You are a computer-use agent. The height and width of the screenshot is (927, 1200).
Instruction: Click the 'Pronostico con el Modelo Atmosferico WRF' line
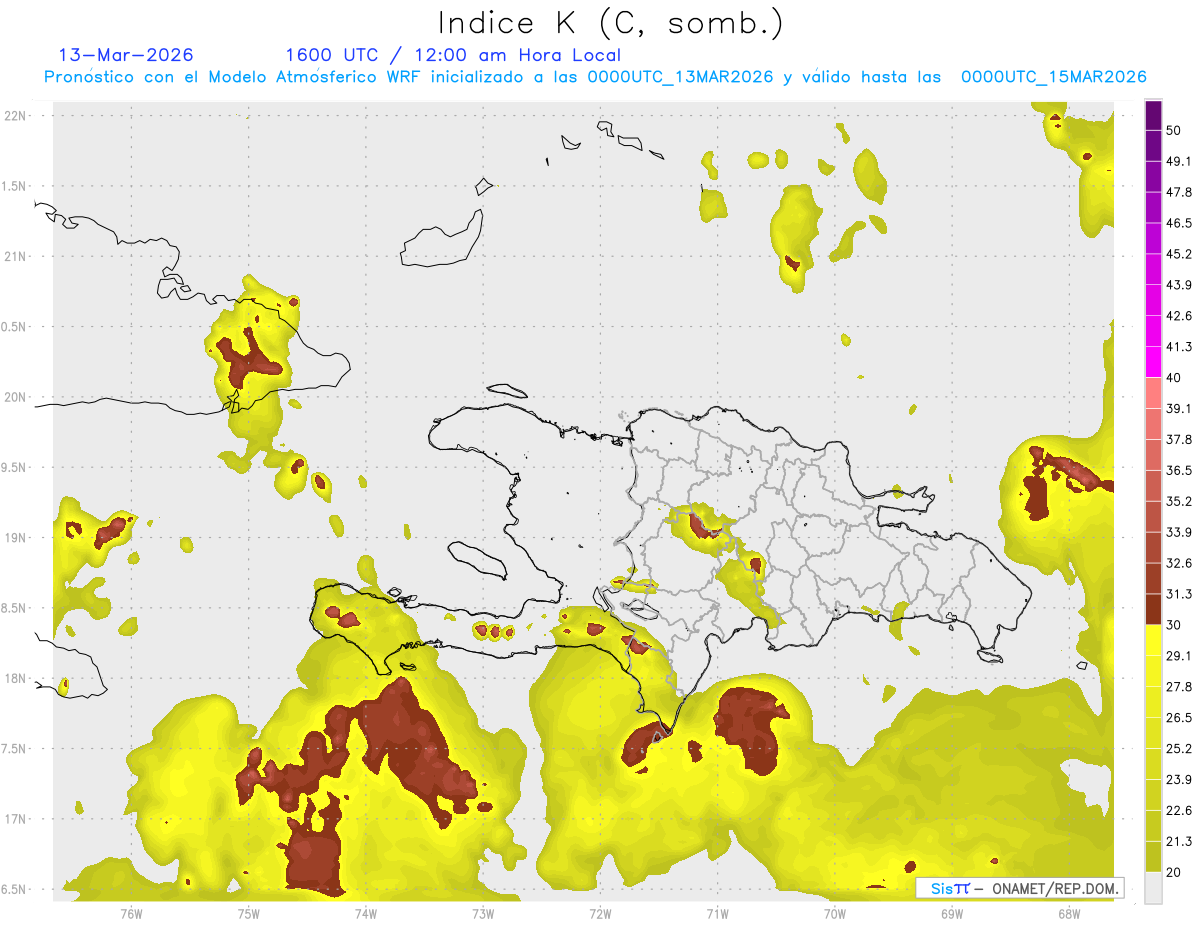[595, 77]
